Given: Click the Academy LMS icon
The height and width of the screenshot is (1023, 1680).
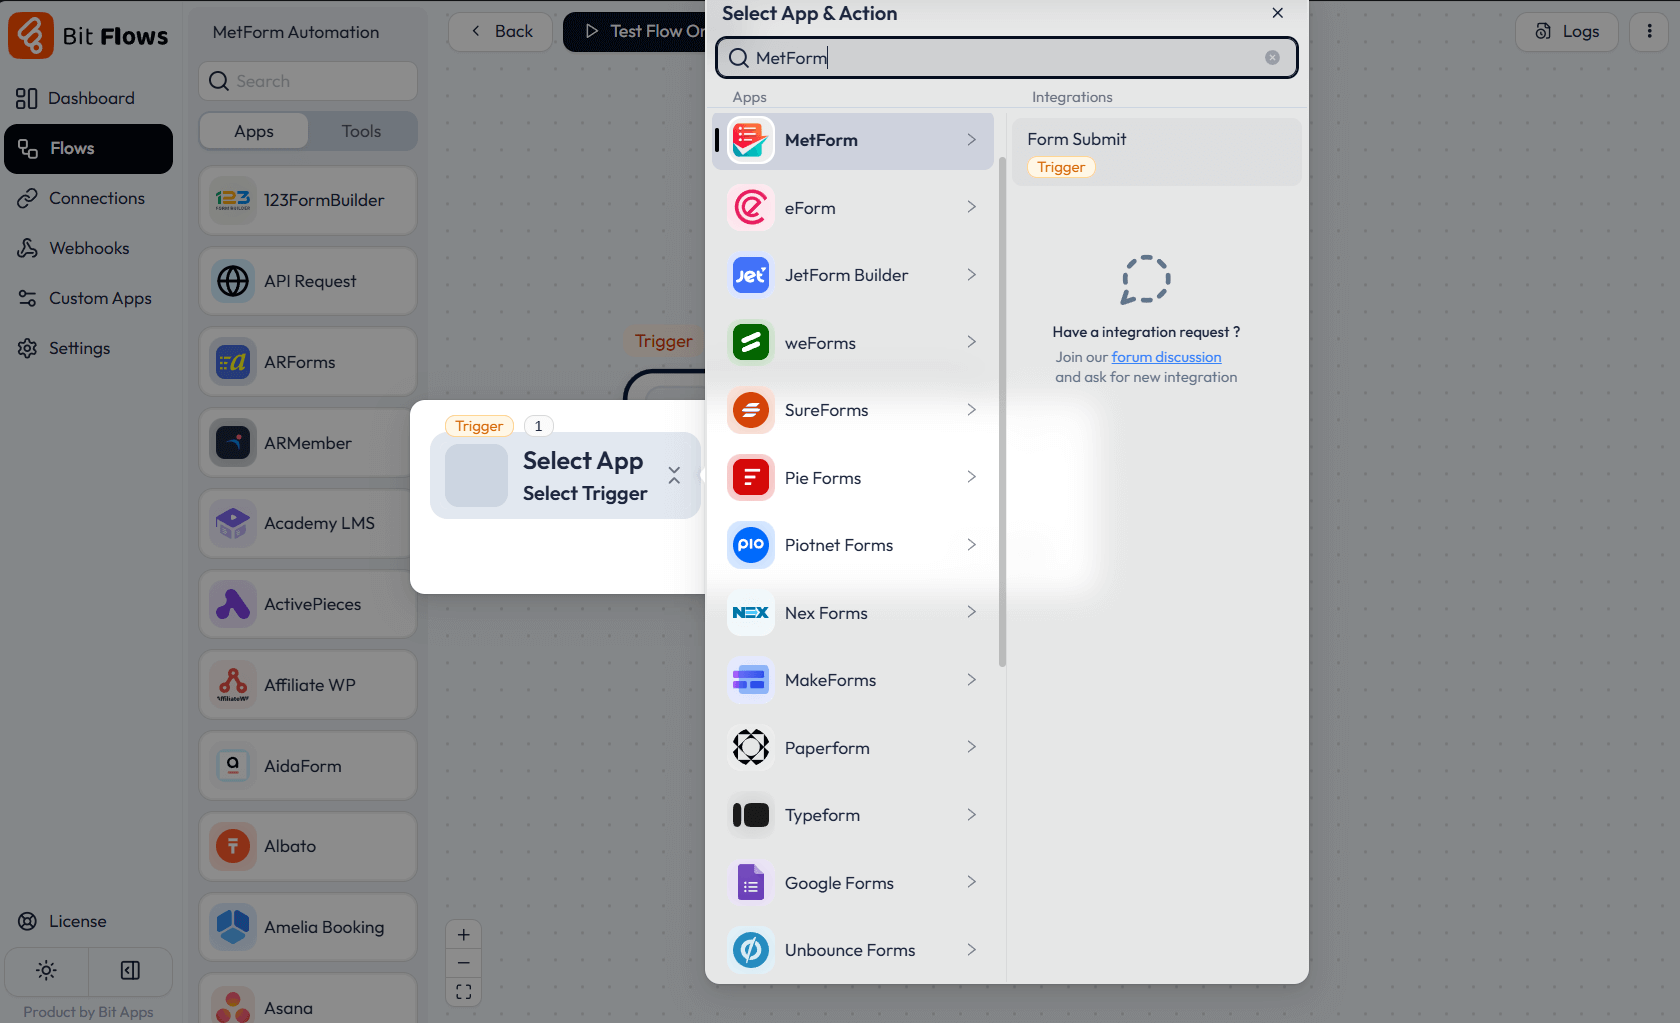Looking at the screenshot, I should click(233, 523).
